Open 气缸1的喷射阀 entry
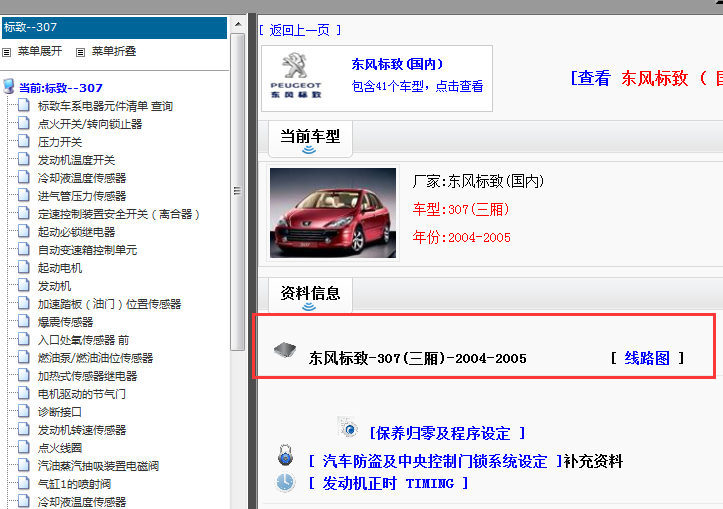The width and height of the screenshot is (723, 509). [74, 484]
